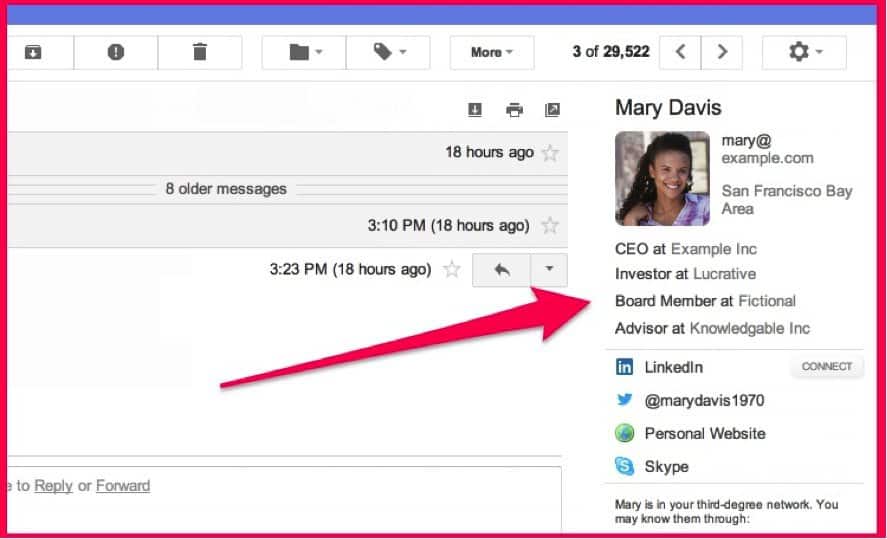Expand the 8 older messages
Screen dimensions: 887x539
coord(226,189)
